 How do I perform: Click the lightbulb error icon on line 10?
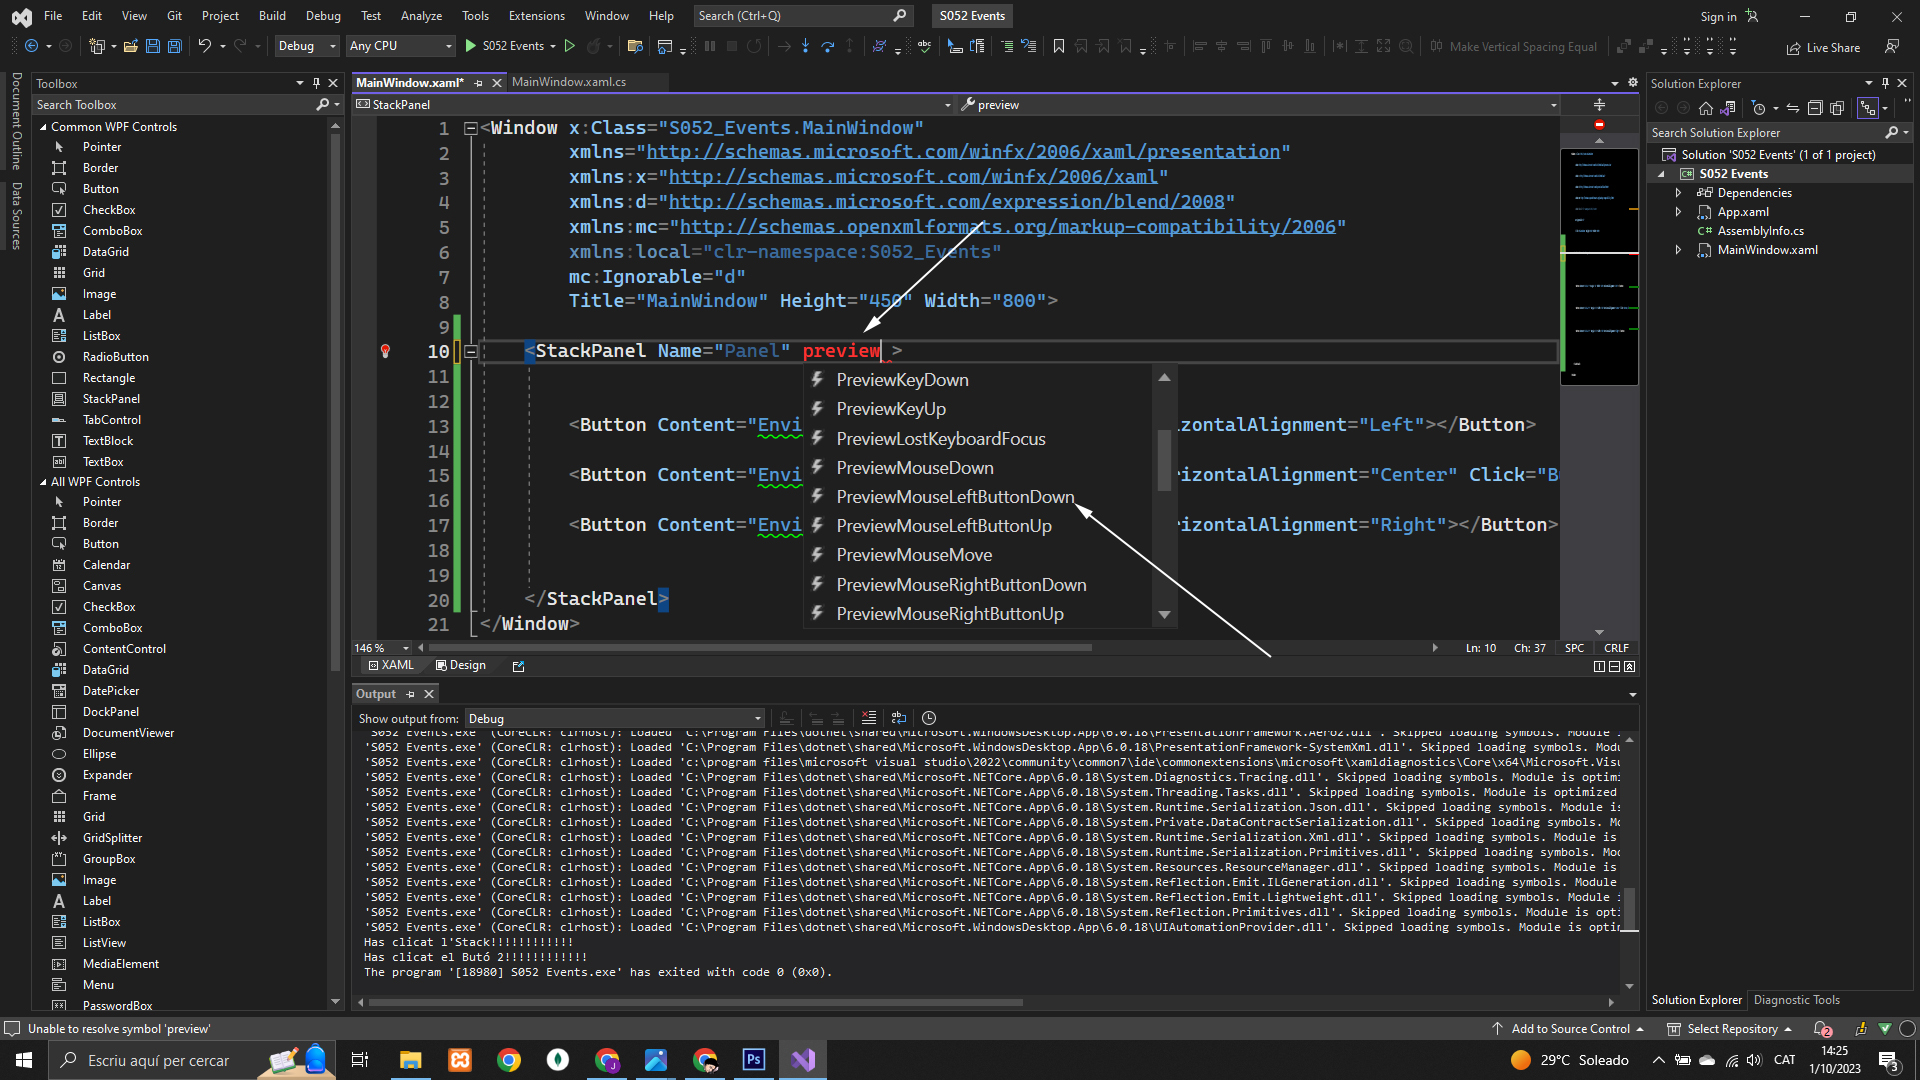point(385,351)
